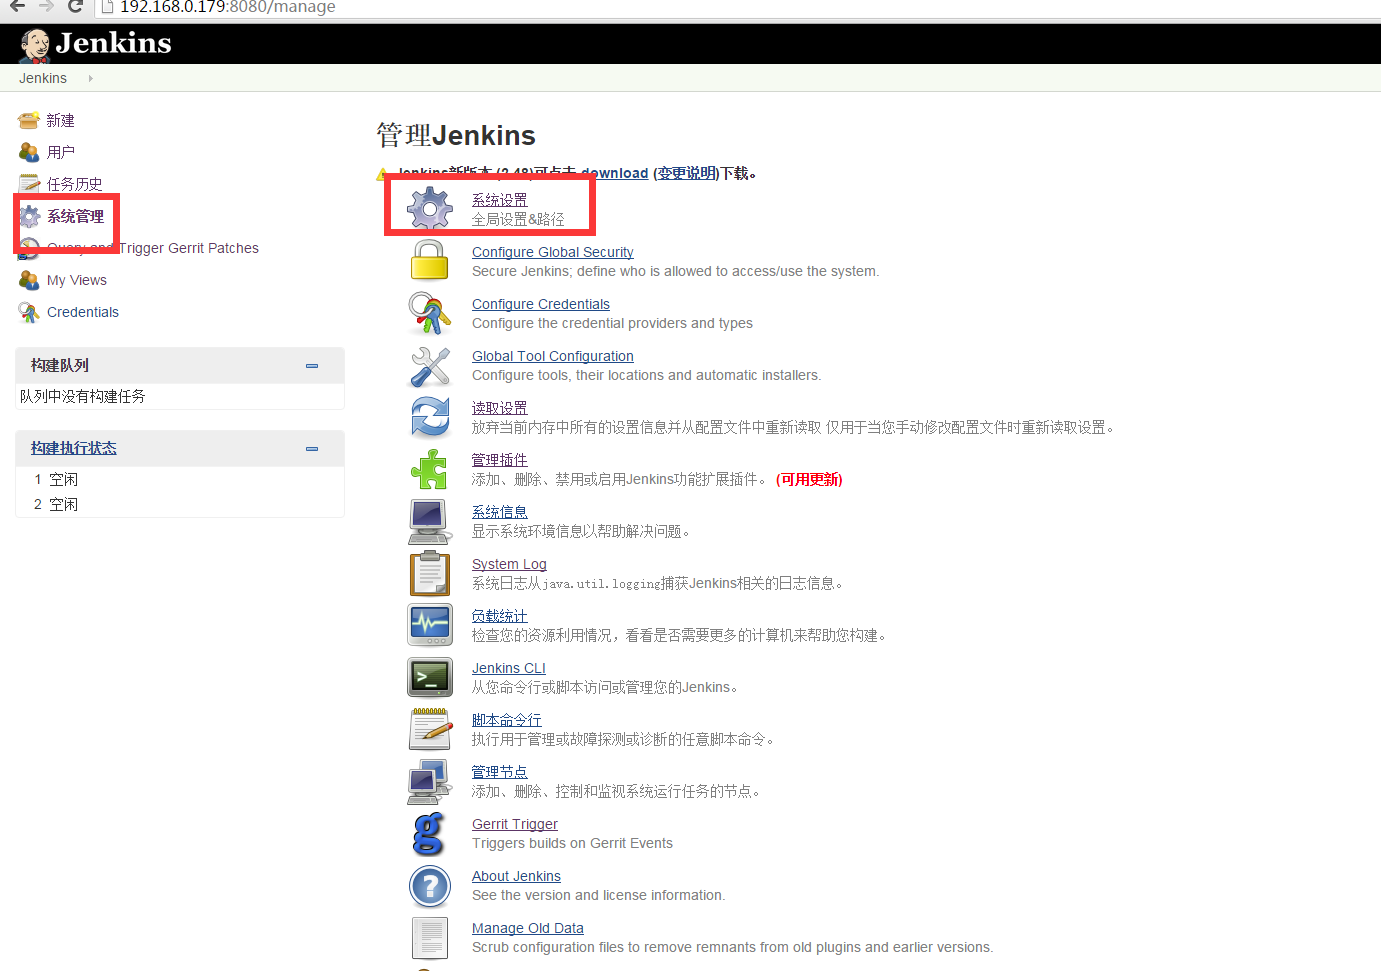Open the 脚本命令行 link
Image resolution: width=1381 pixels, height=971 pixels.
point(506,721)
